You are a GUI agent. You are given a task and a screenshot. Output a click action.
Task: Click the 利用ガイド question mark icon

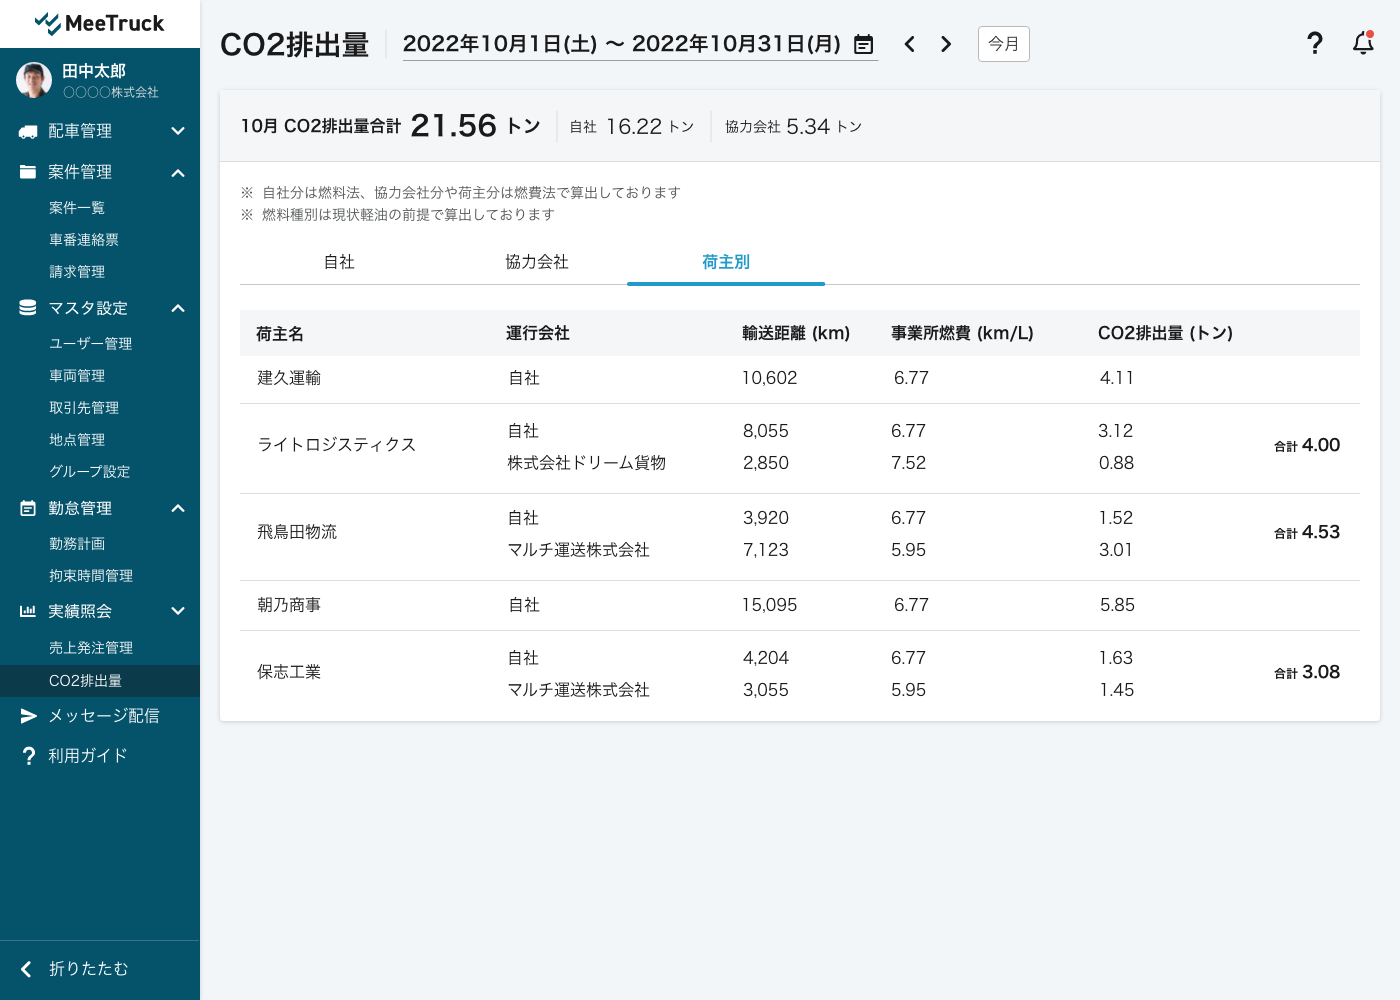tap(28, 756)
